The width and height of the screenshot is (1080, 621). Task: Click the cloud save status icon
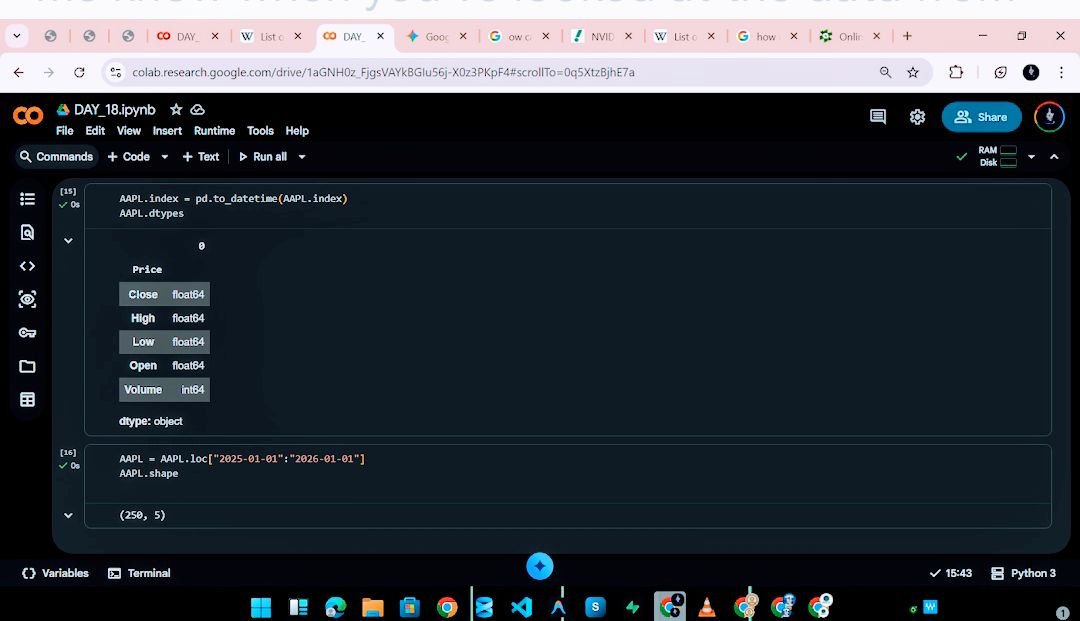pyautogui.click(x=198, y=109)
